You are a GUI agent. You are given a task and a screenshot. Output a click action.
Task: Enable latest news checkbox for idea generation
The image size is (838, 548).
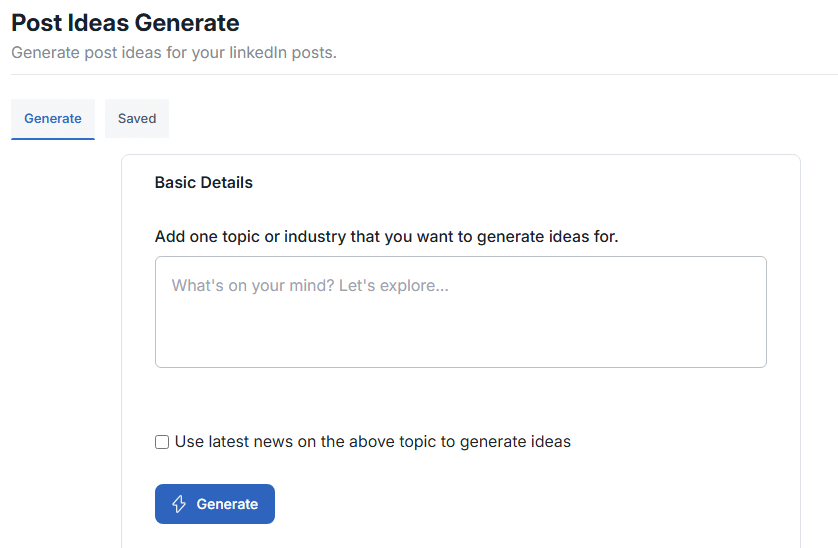tap(162, 442)
